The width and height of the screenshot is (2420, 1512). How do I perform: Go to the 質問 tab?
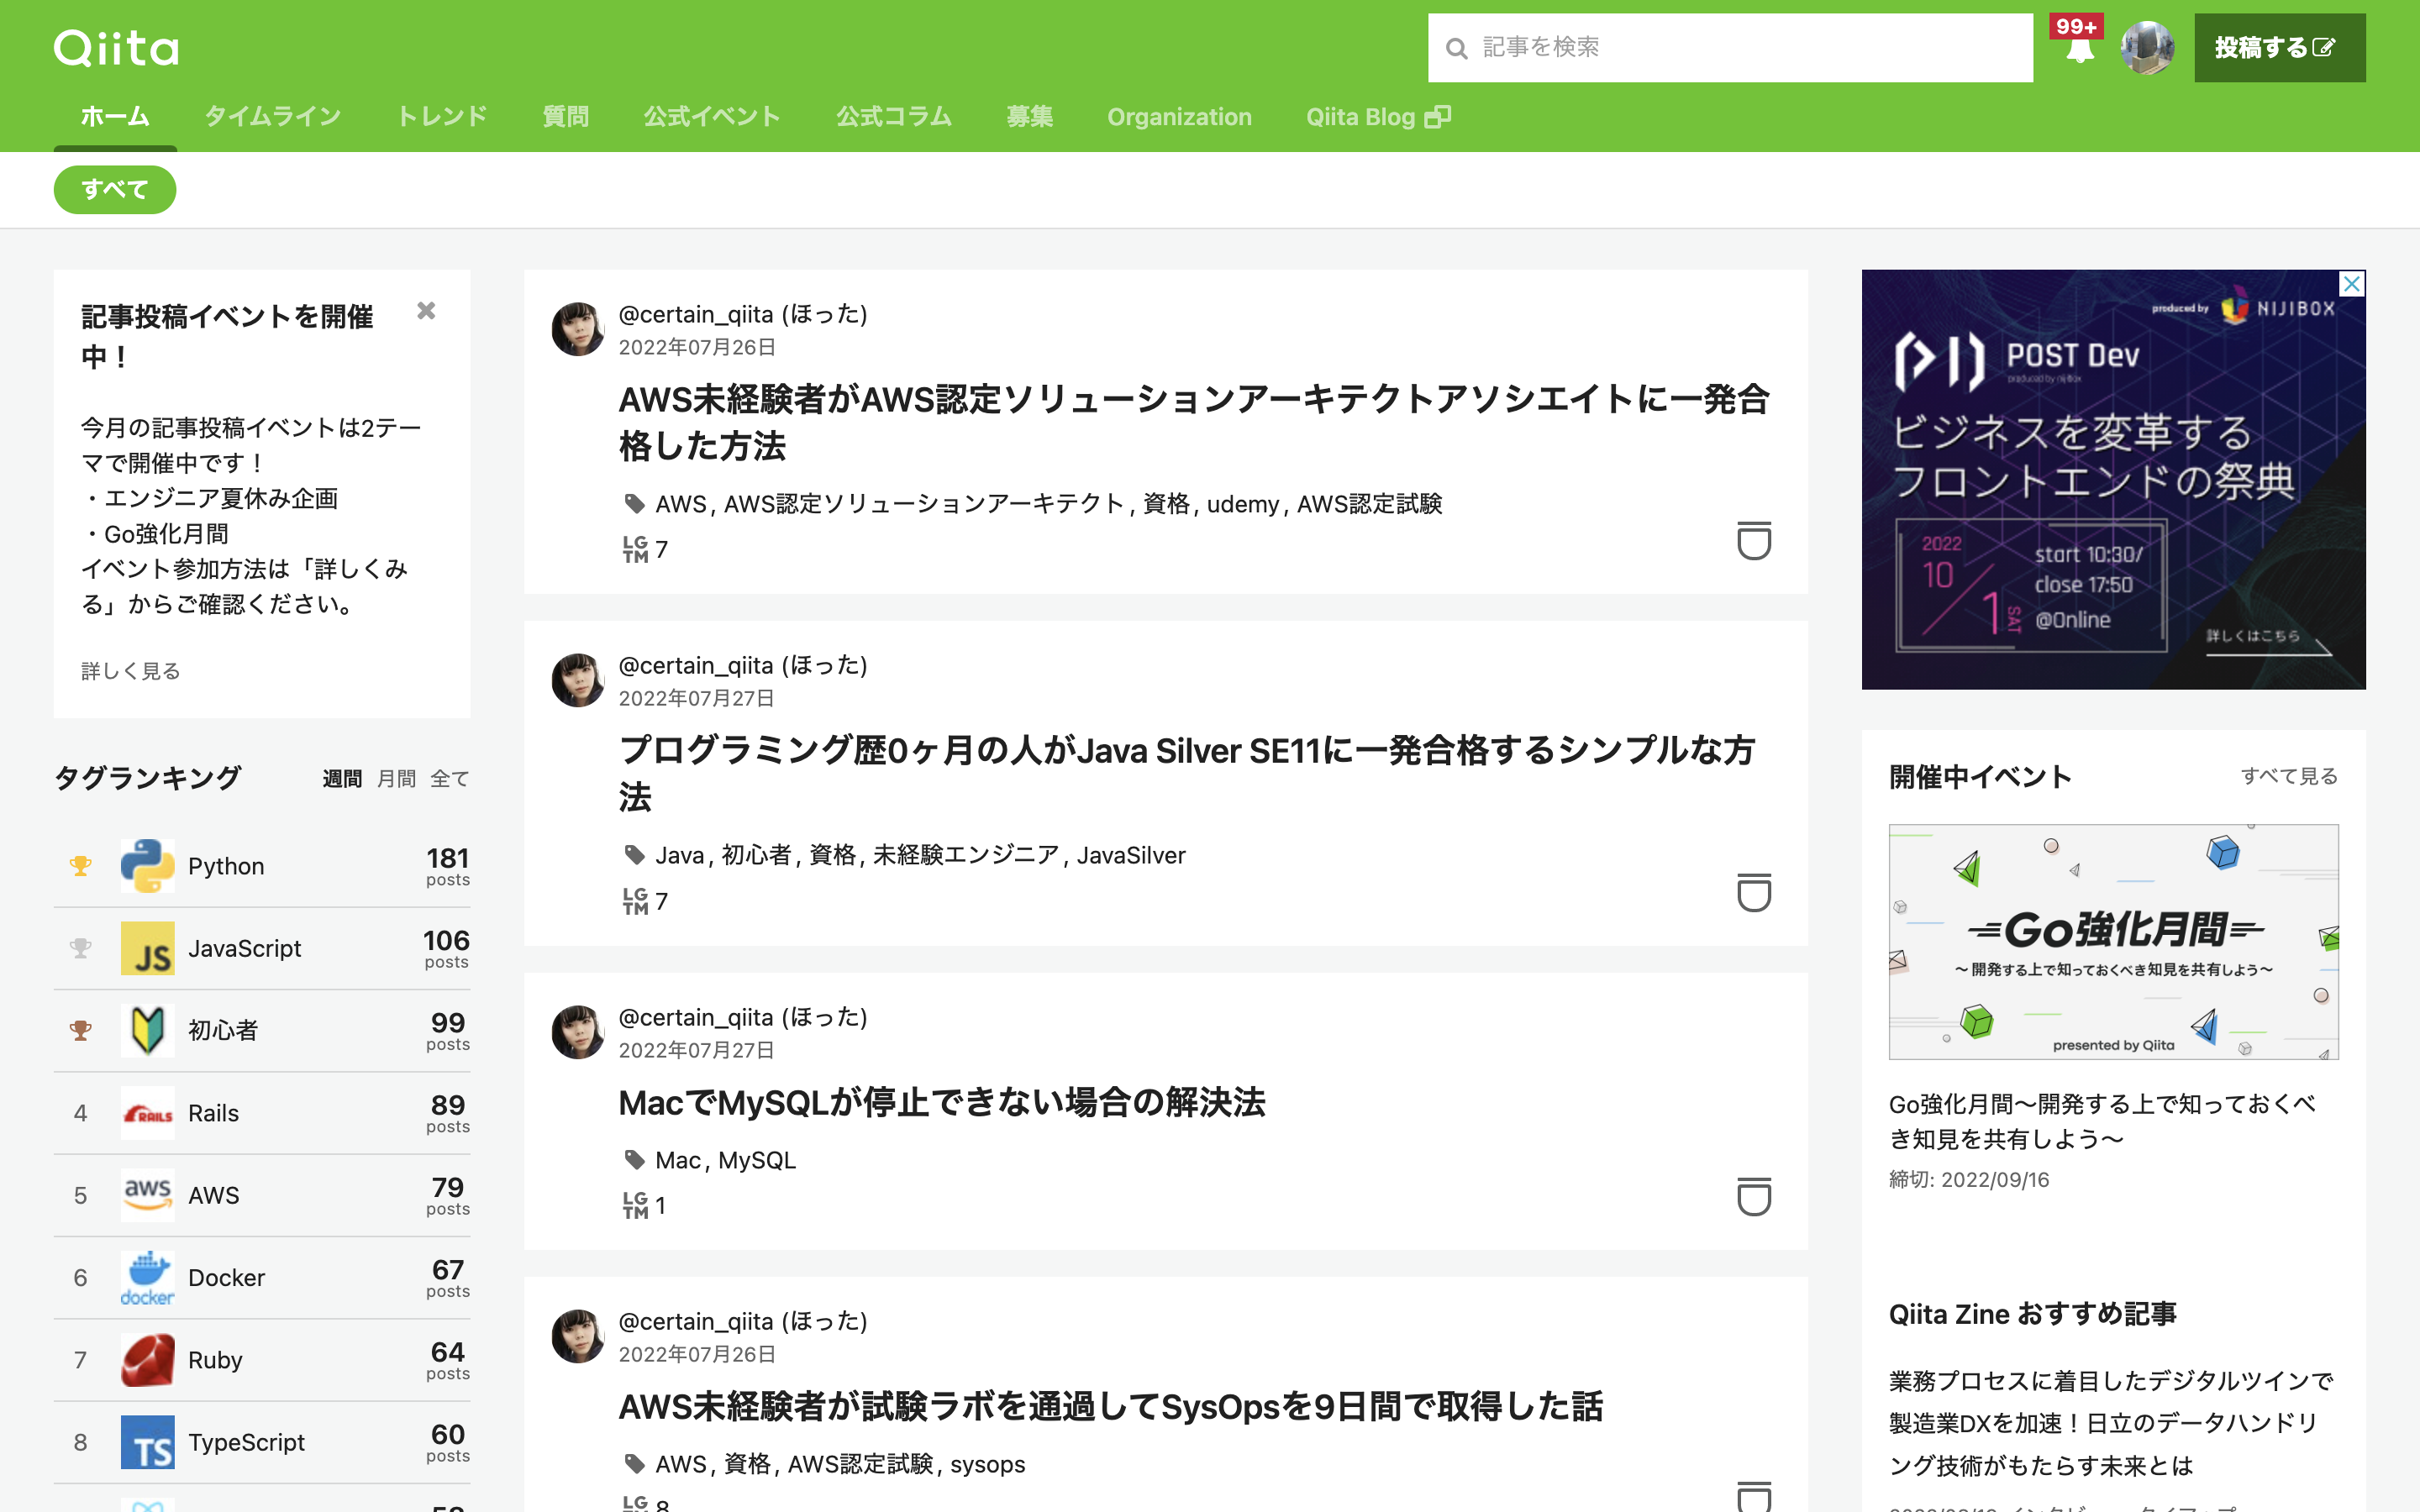565,117
